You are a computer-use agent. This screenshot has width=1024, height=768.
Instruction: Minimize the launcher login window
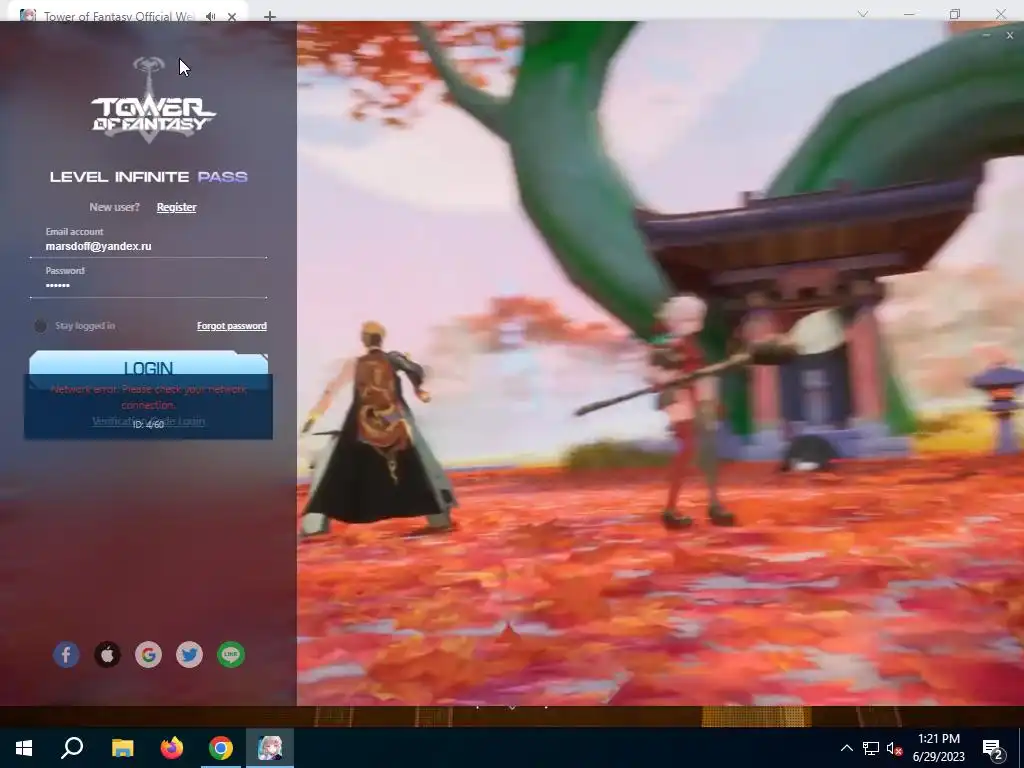[987, 35]
